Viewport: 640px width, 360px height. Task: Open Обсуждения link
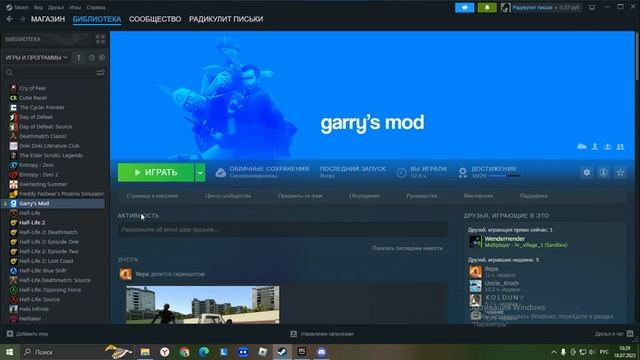(364, 196)
